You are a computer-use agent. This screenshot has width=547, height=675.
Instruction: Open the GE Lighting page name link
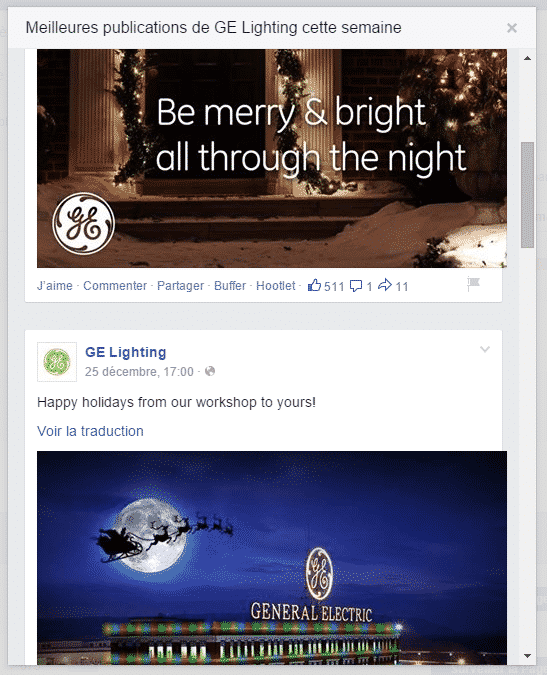tap(126, 352)
